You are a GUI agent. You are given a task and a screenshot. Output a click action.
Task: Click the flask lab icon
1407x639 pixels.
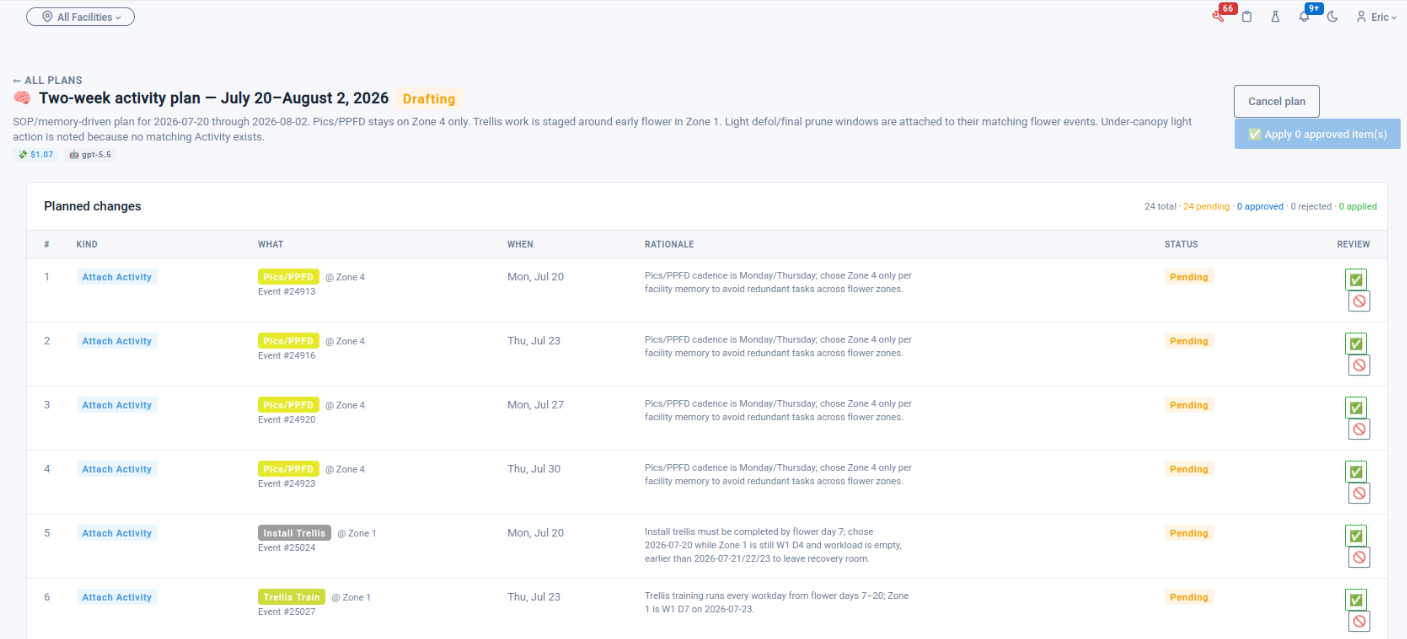coord(1275,17)
